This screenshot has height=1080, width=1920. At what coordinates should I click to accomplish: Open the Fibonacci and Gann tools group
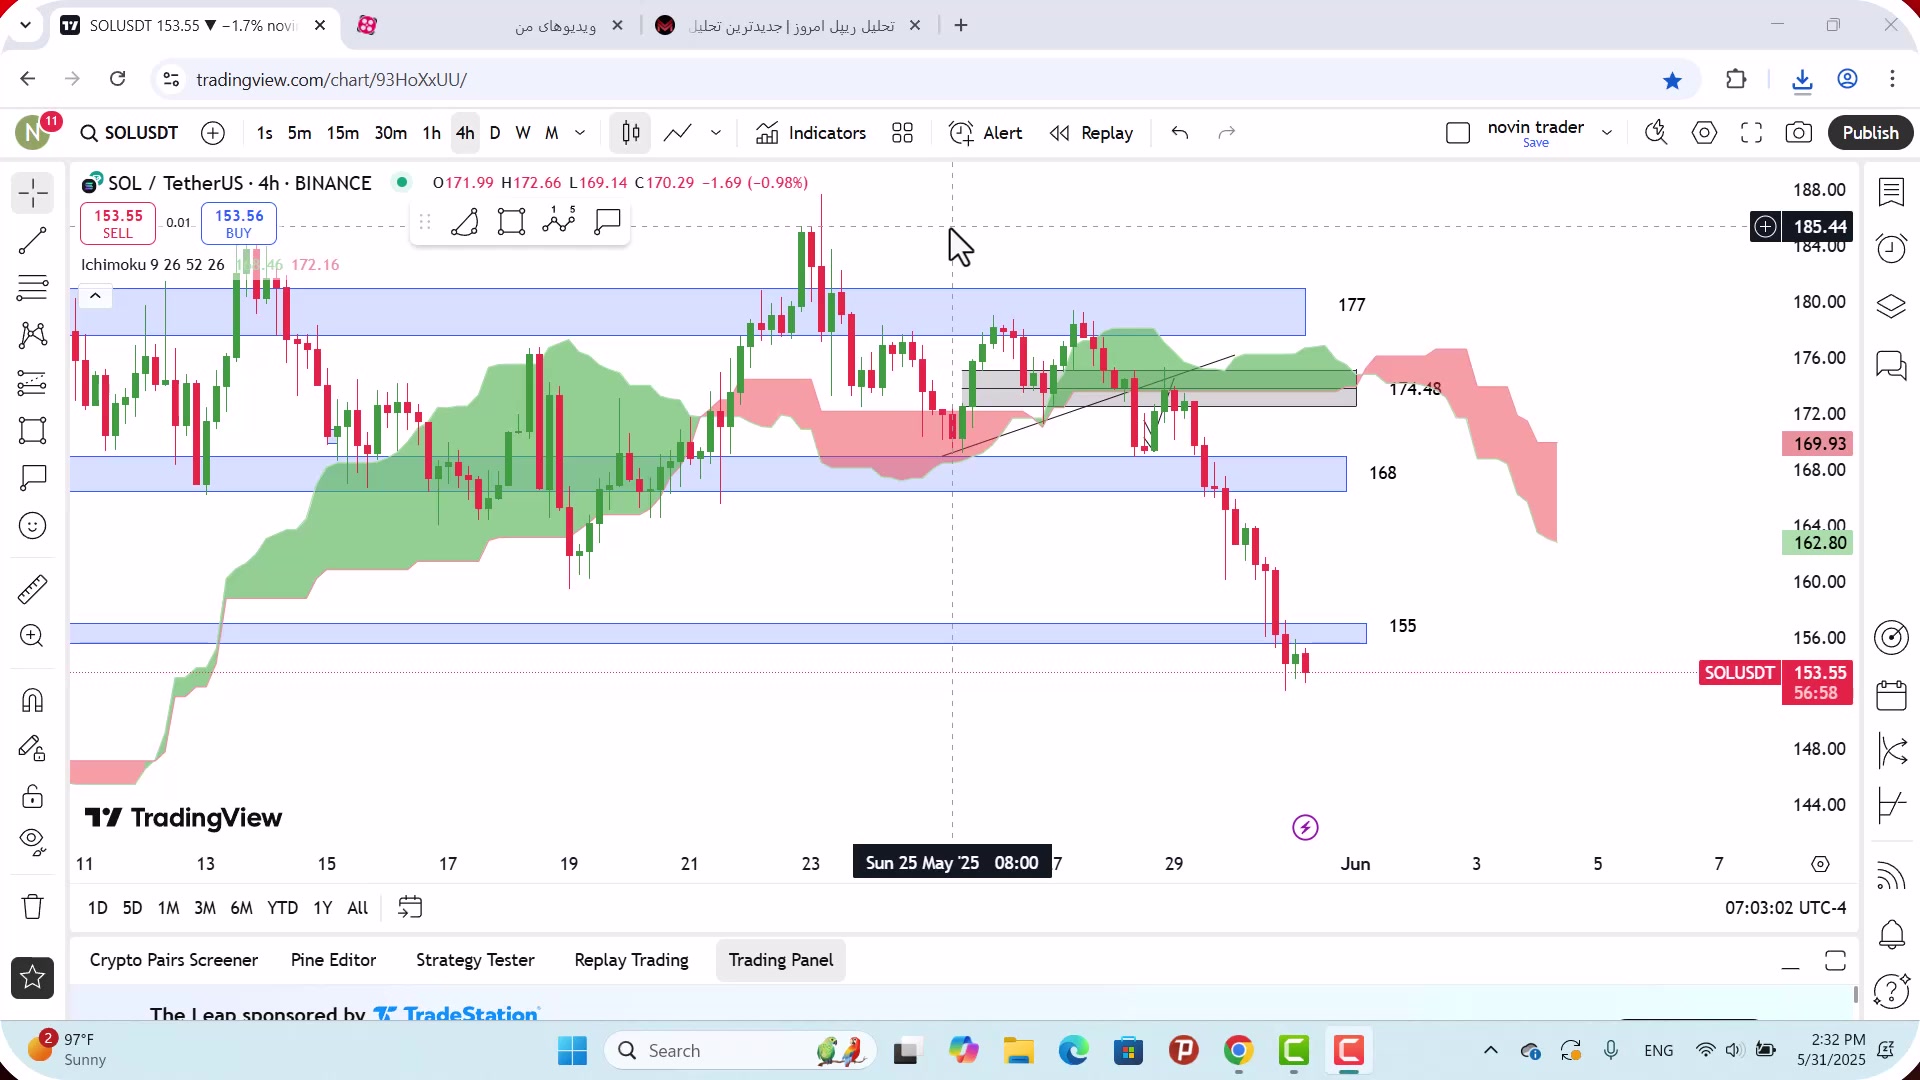33,288
